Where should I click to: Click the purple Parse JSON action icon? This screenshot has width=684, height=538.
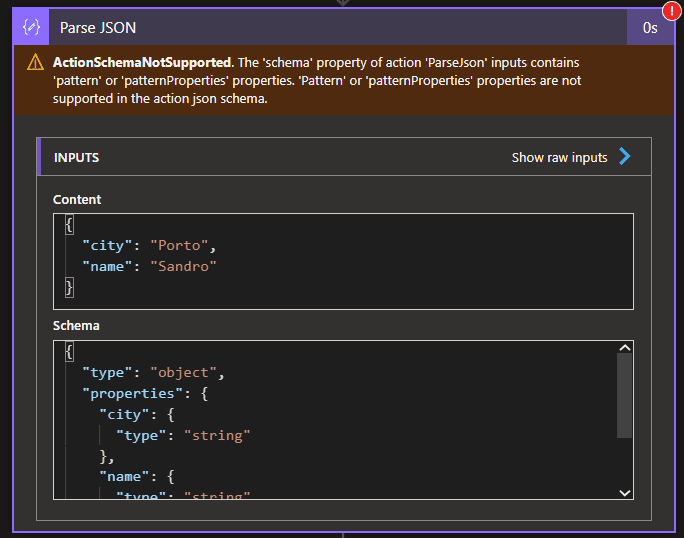coord(31,27)
